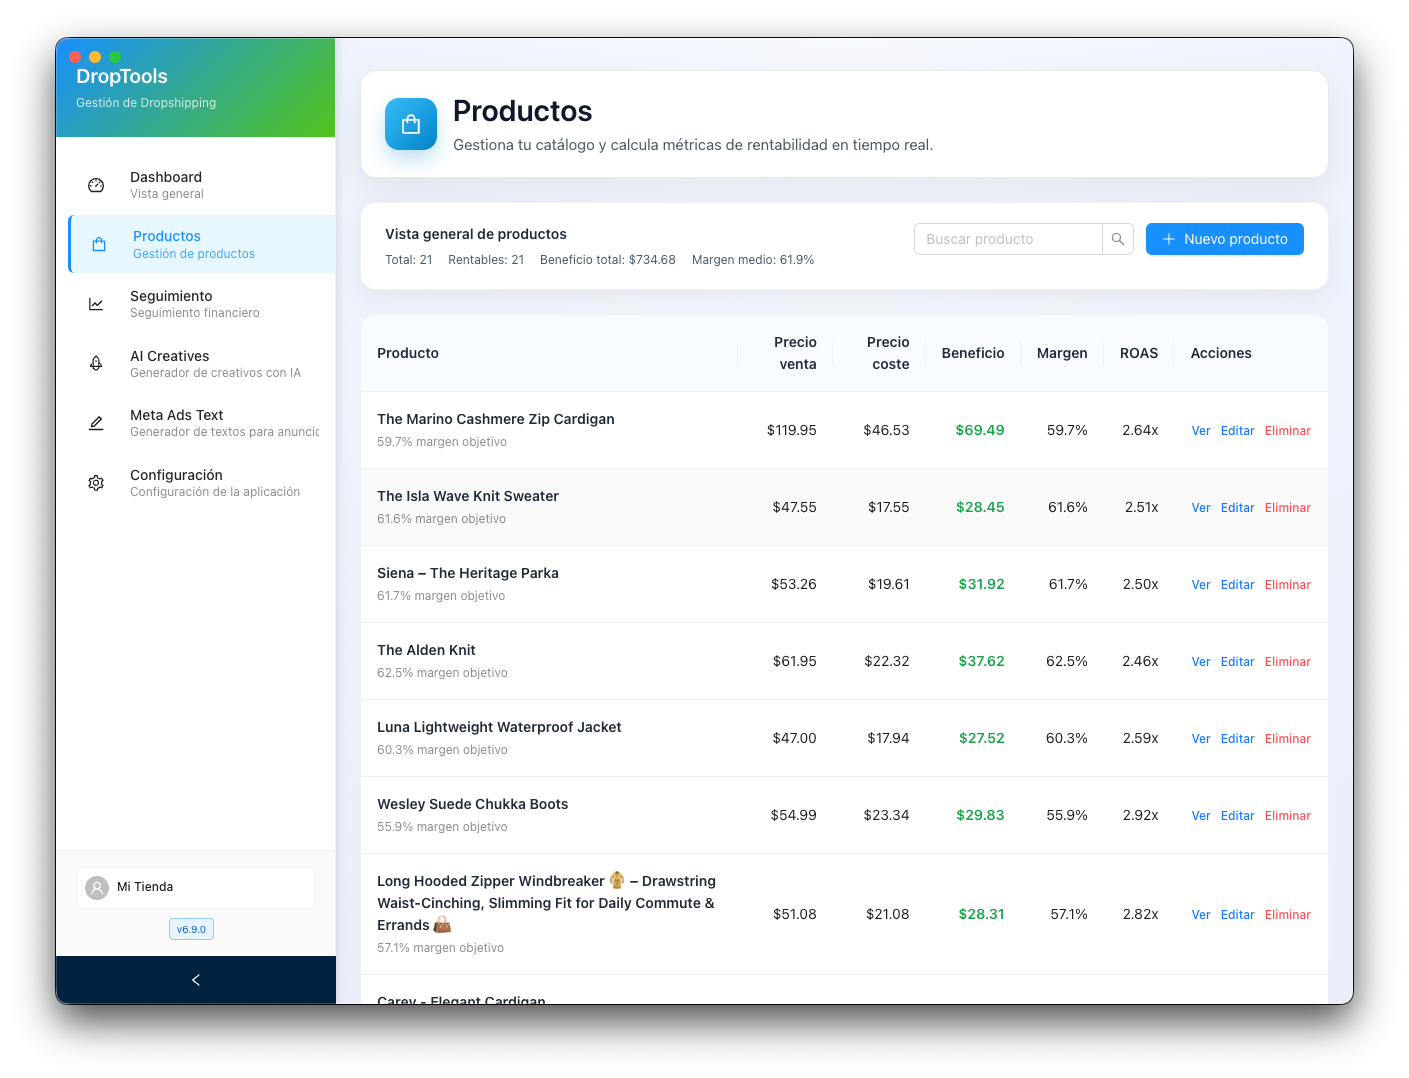Open Ver for The Marino Cashmere Zip Cardigan
Screen dimensions: 1409x1078
[x=1200, y=430]
